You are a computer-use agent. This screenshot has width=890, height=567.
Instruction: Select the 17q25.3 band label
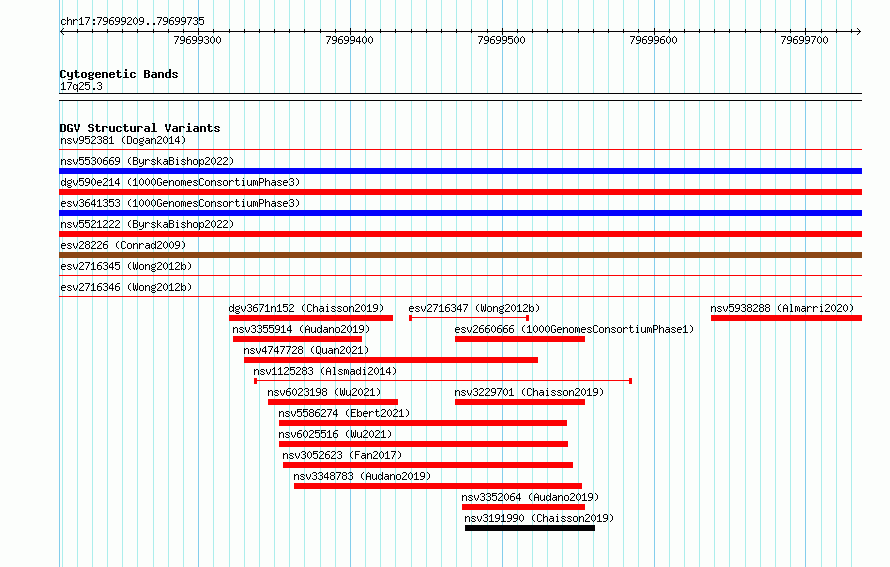point(81,86)
